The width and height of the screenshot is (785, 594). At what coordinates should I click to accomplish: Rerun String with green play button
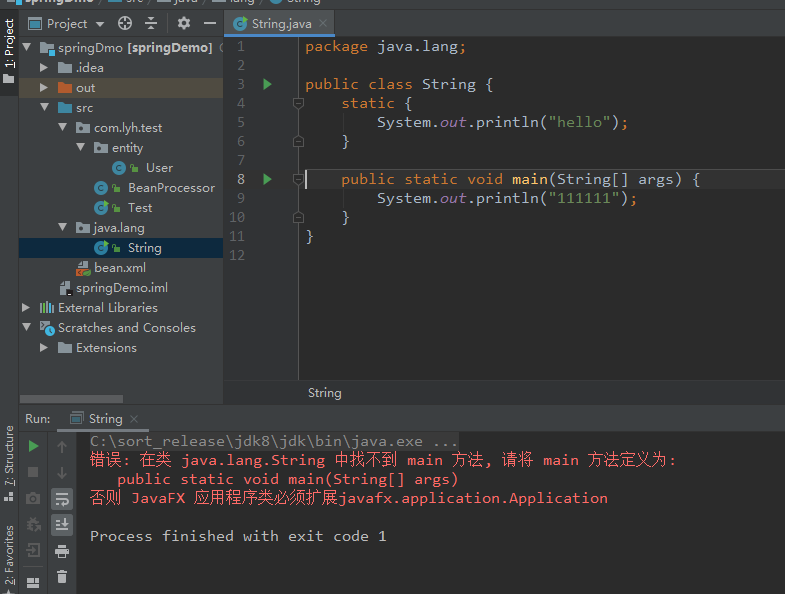(x=34, y=446)
